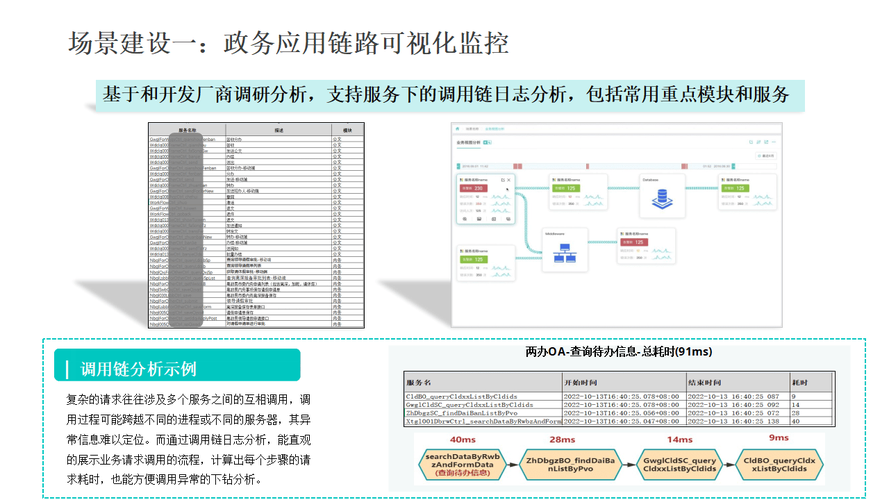Screen dimensions: 889x500
Task: Click the 28ms label
Action: click(562, 439)
